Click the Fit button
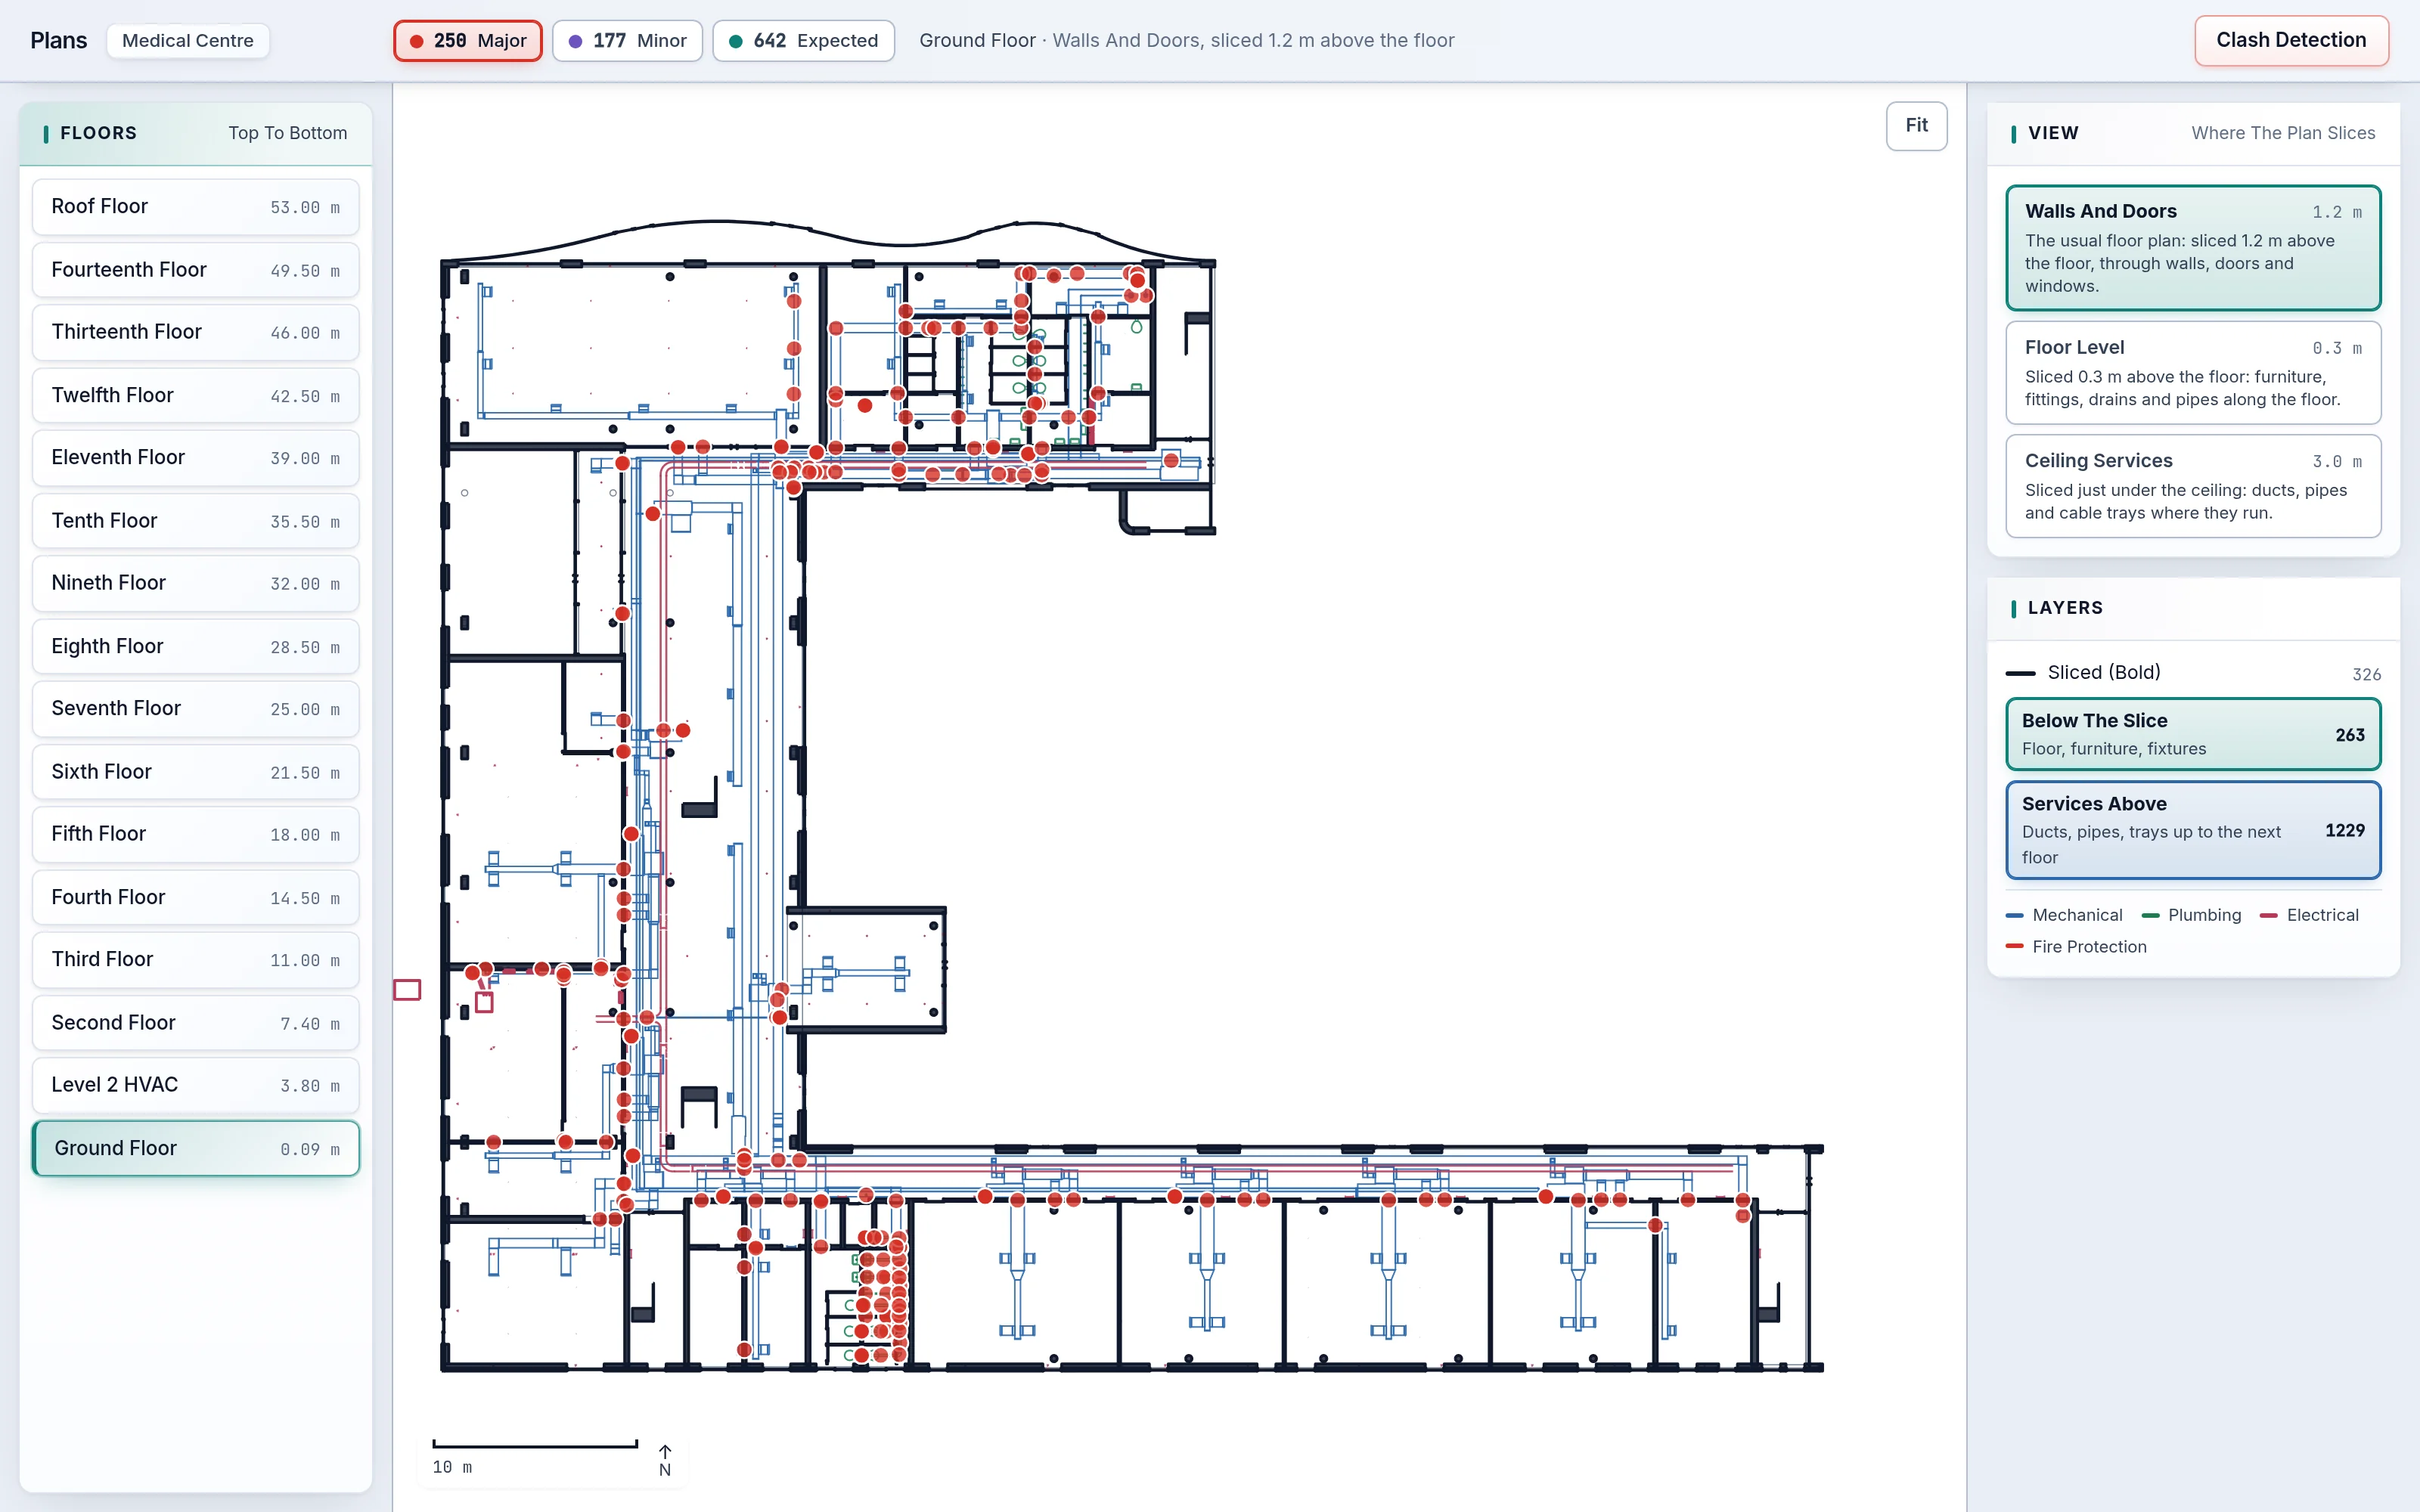The width and height of the screenshot is (2420, 1512). click(x=1916, y=126)
